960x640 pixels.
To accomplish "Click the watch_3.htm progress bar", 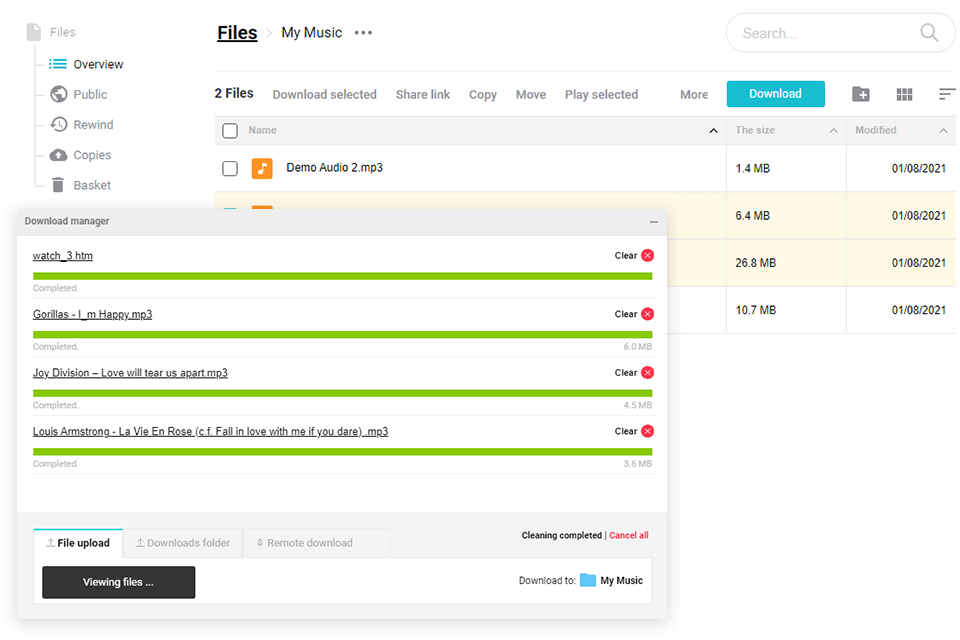I will tap(342, 276).
